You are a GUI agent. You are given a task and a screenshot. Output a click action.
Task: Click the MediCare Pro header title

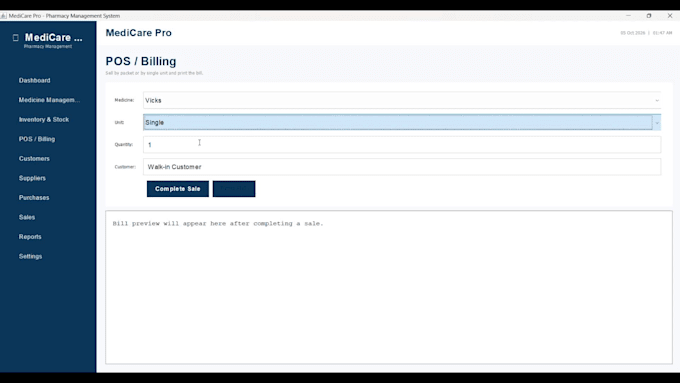pyautogui.click(x=138, y=33)
